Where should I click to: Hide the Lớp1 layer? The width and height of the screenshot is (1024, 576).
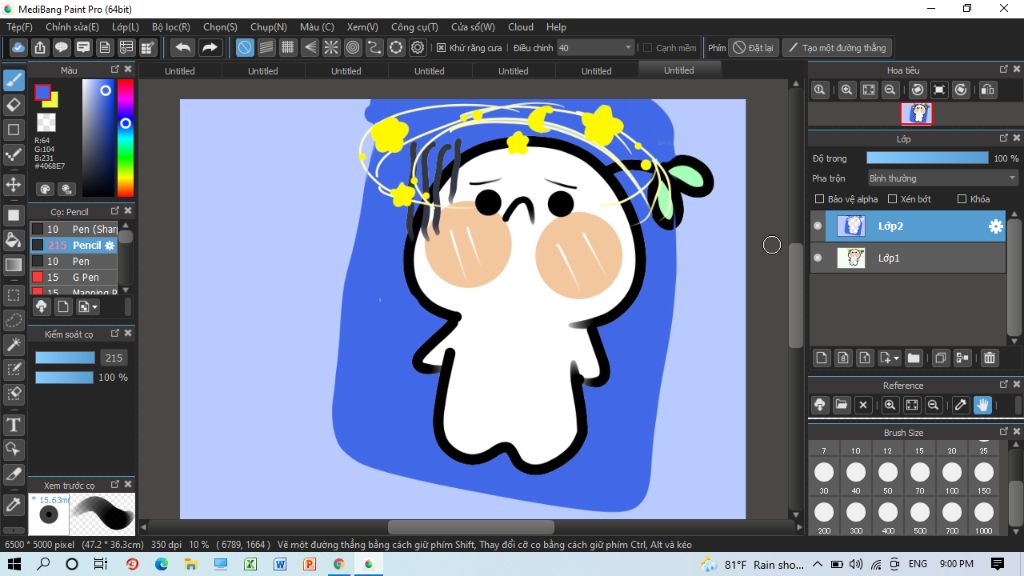click(x=818, y=258)
